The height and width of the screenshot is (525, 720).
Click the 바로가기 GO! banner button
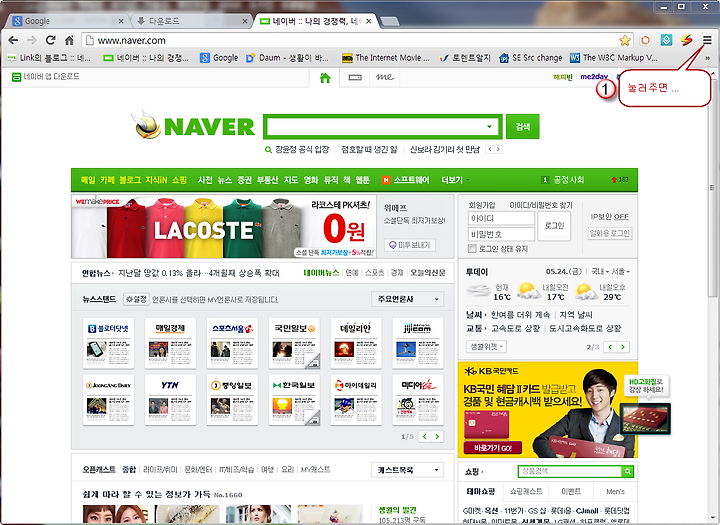tap(493, 447)
